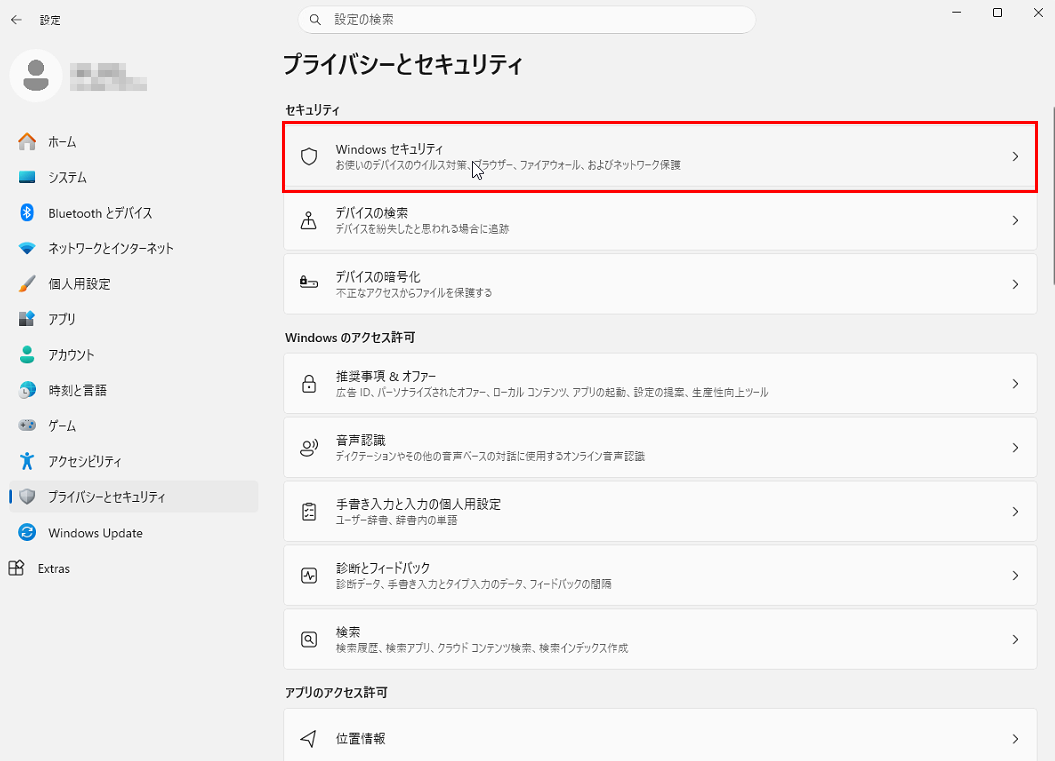Click the 推奨事項 & オファー padlock icon
1055x761 pixels.
309,384
